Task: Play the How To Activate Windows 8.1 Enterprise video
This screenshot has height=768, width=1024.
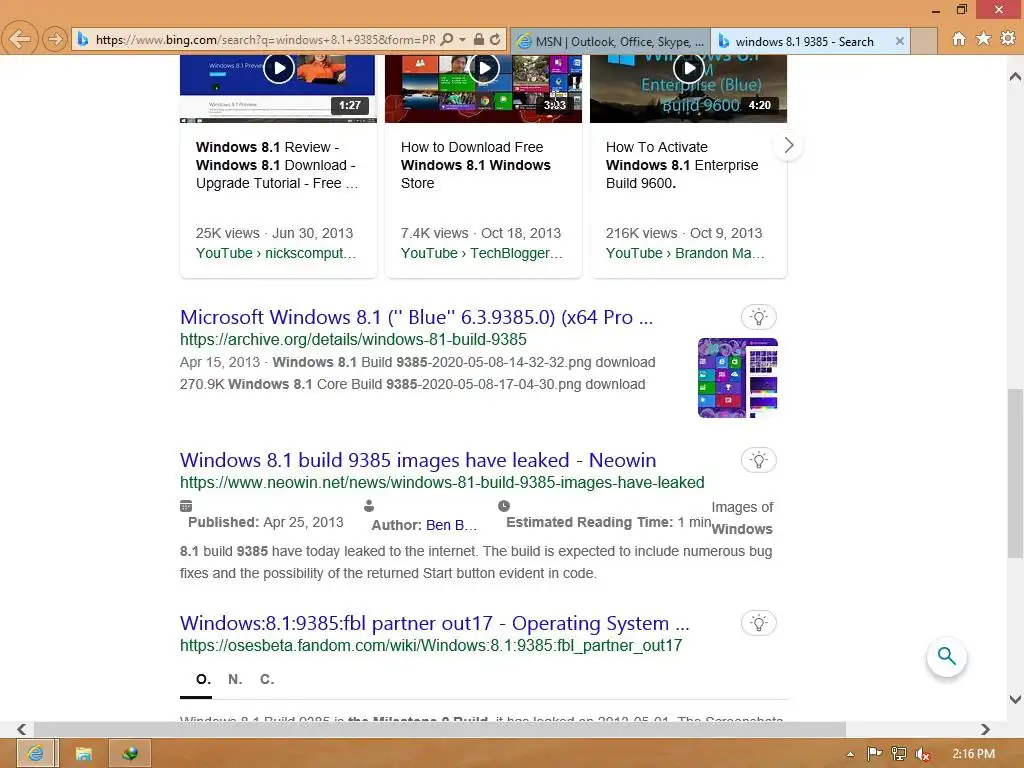Action: [689, 68]
